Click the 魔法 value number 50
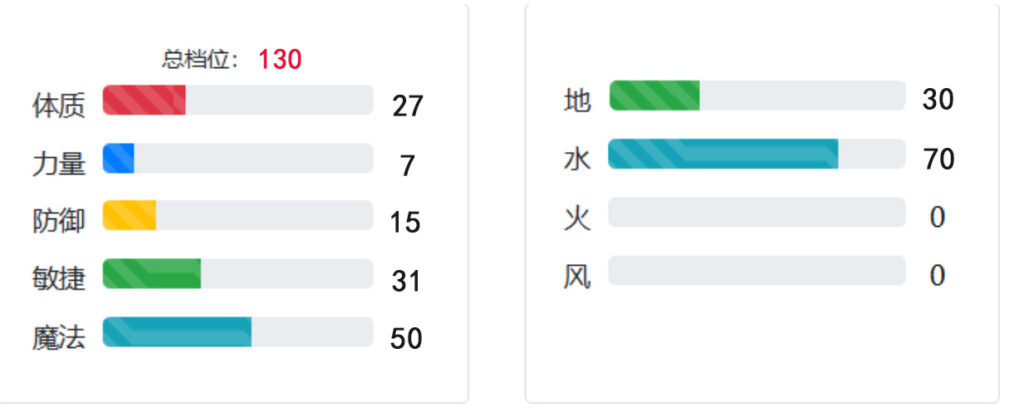Image resolution: width=1024 pixels, height=417 pixels. (x=406, y=339)
